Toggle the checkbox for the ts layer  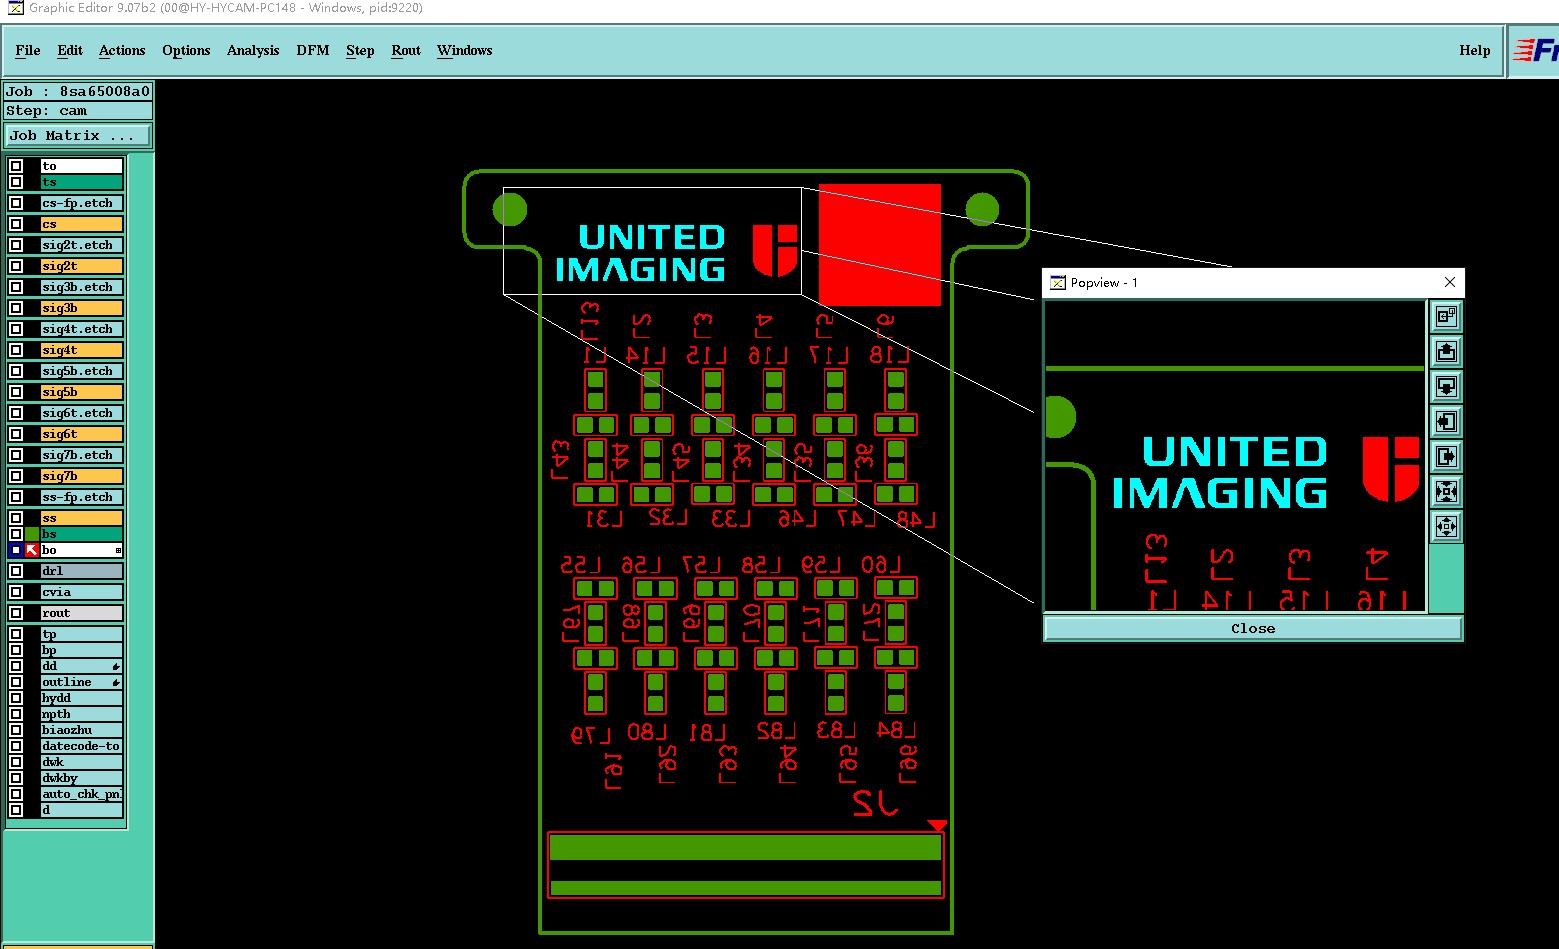pos(16,182)
